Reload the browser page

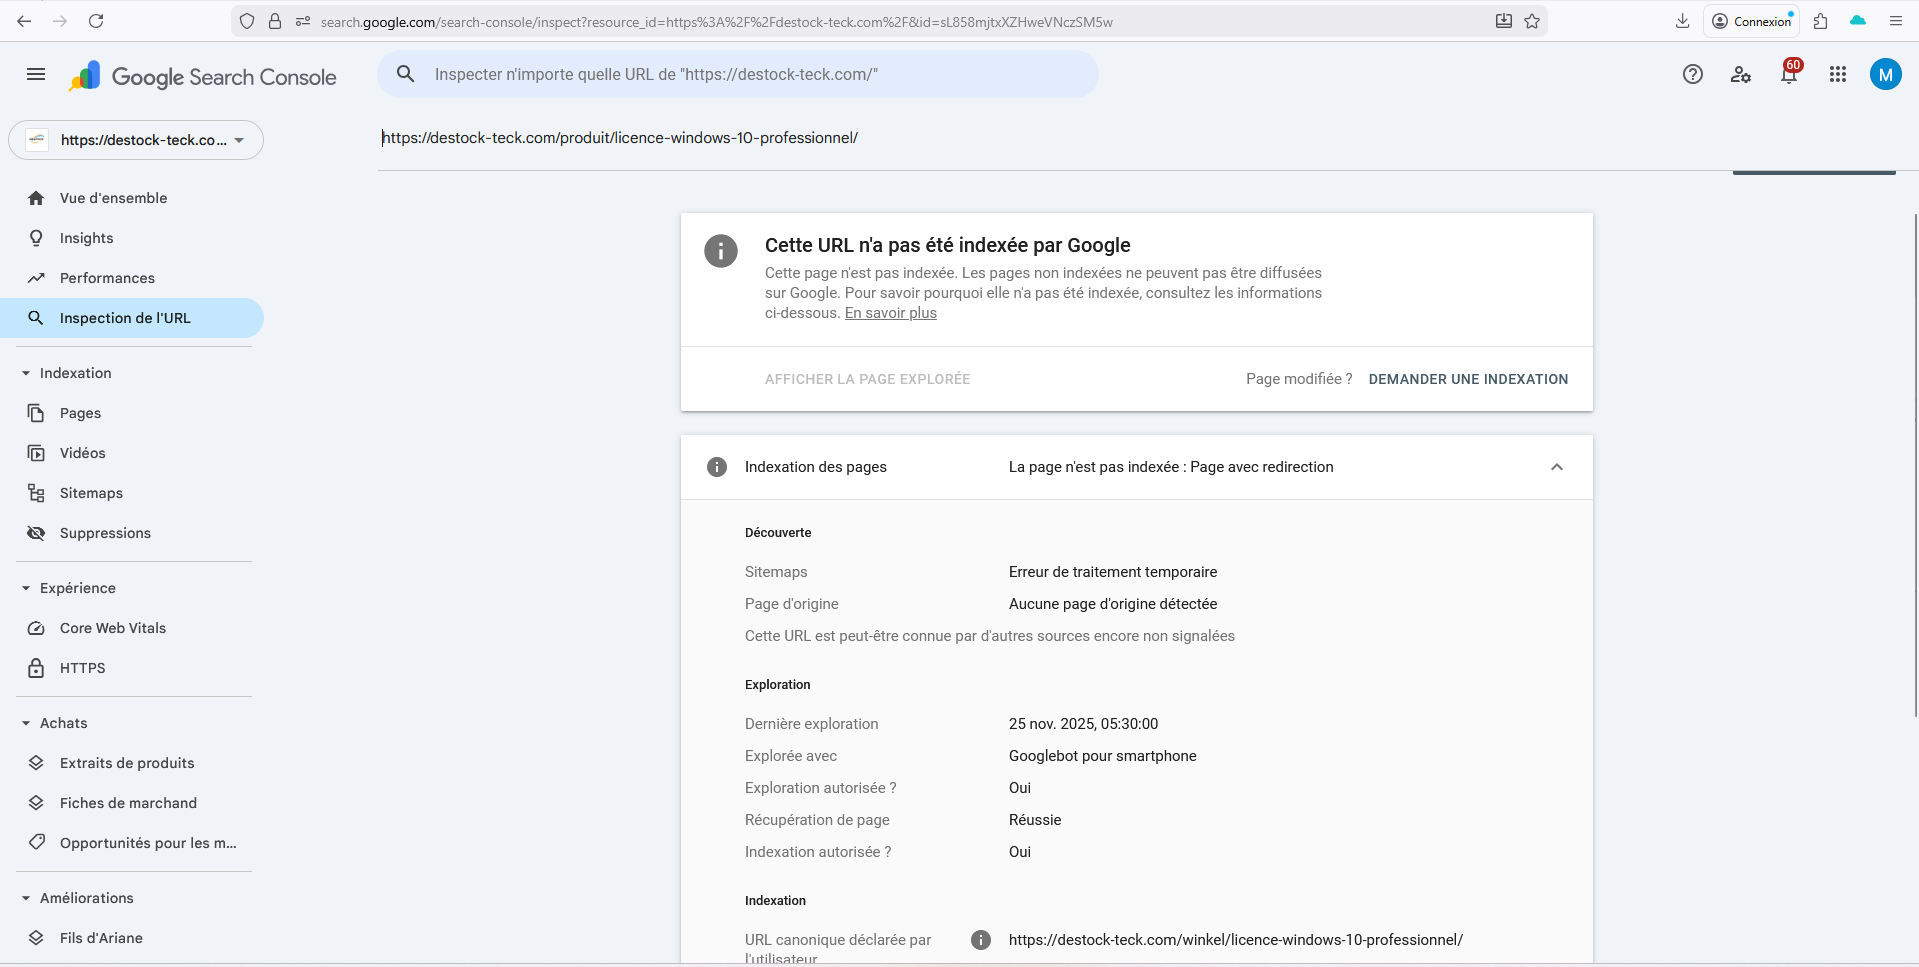(96, 21)
